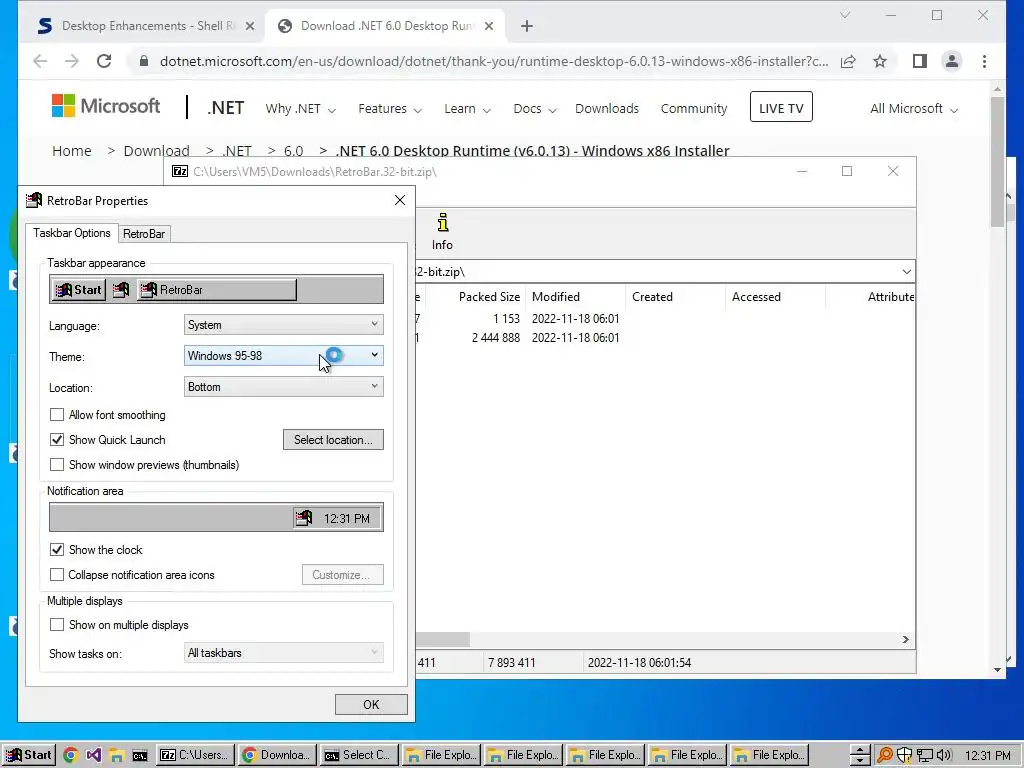Image resolution: width=1024 pixels, height=768 pixels.
Task: Open the Location dropdown
Action: [x=283, y=387]
